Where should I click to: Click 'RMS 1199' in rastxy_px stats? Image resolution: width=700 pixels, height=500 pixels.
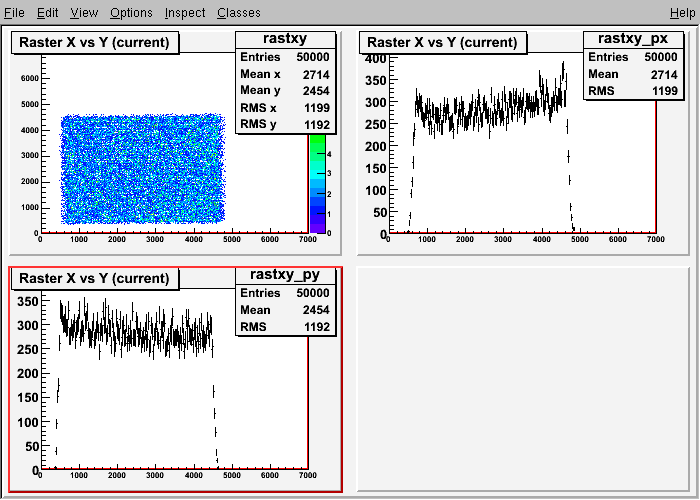[633, 91]
